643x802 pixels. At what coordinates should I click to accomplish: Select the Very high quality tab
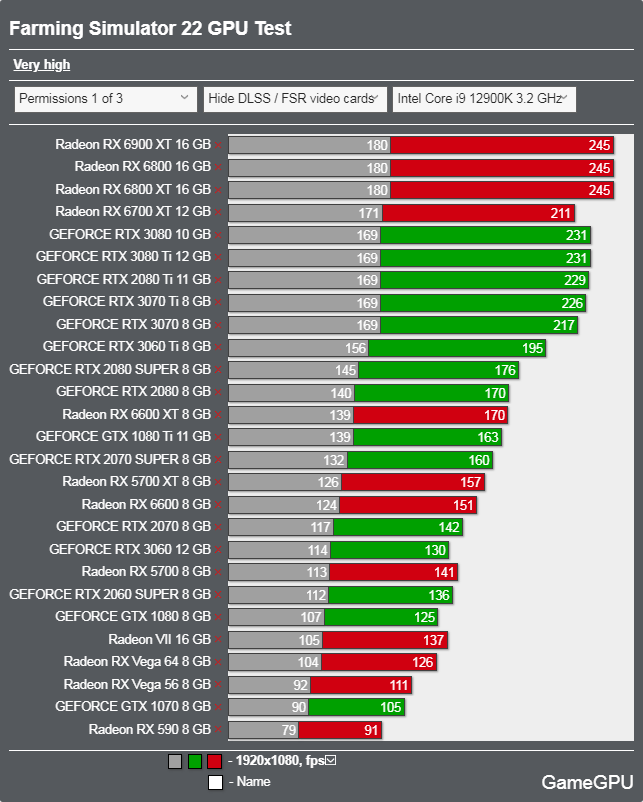[41, 65]
